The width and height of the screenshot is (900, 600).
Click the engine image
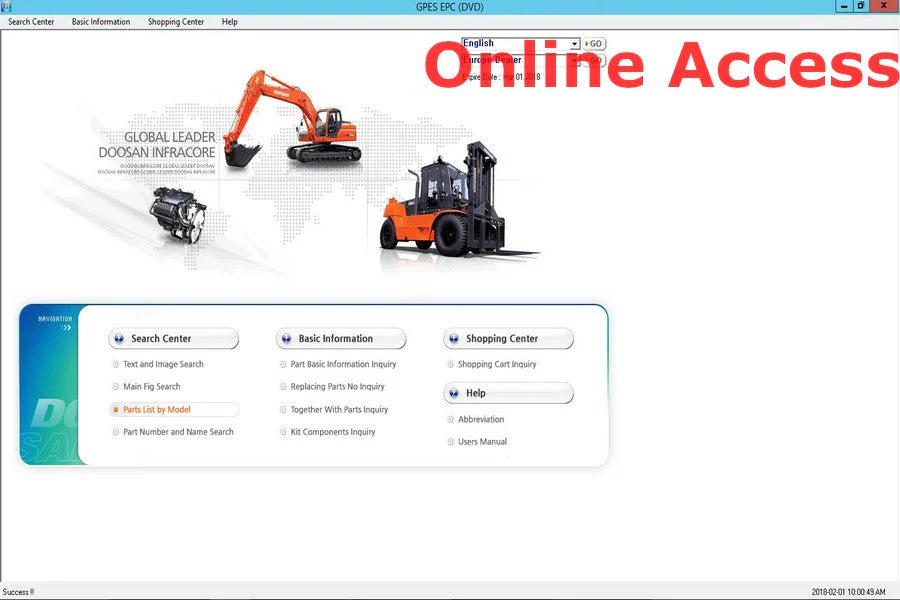[x=178, y=213]
